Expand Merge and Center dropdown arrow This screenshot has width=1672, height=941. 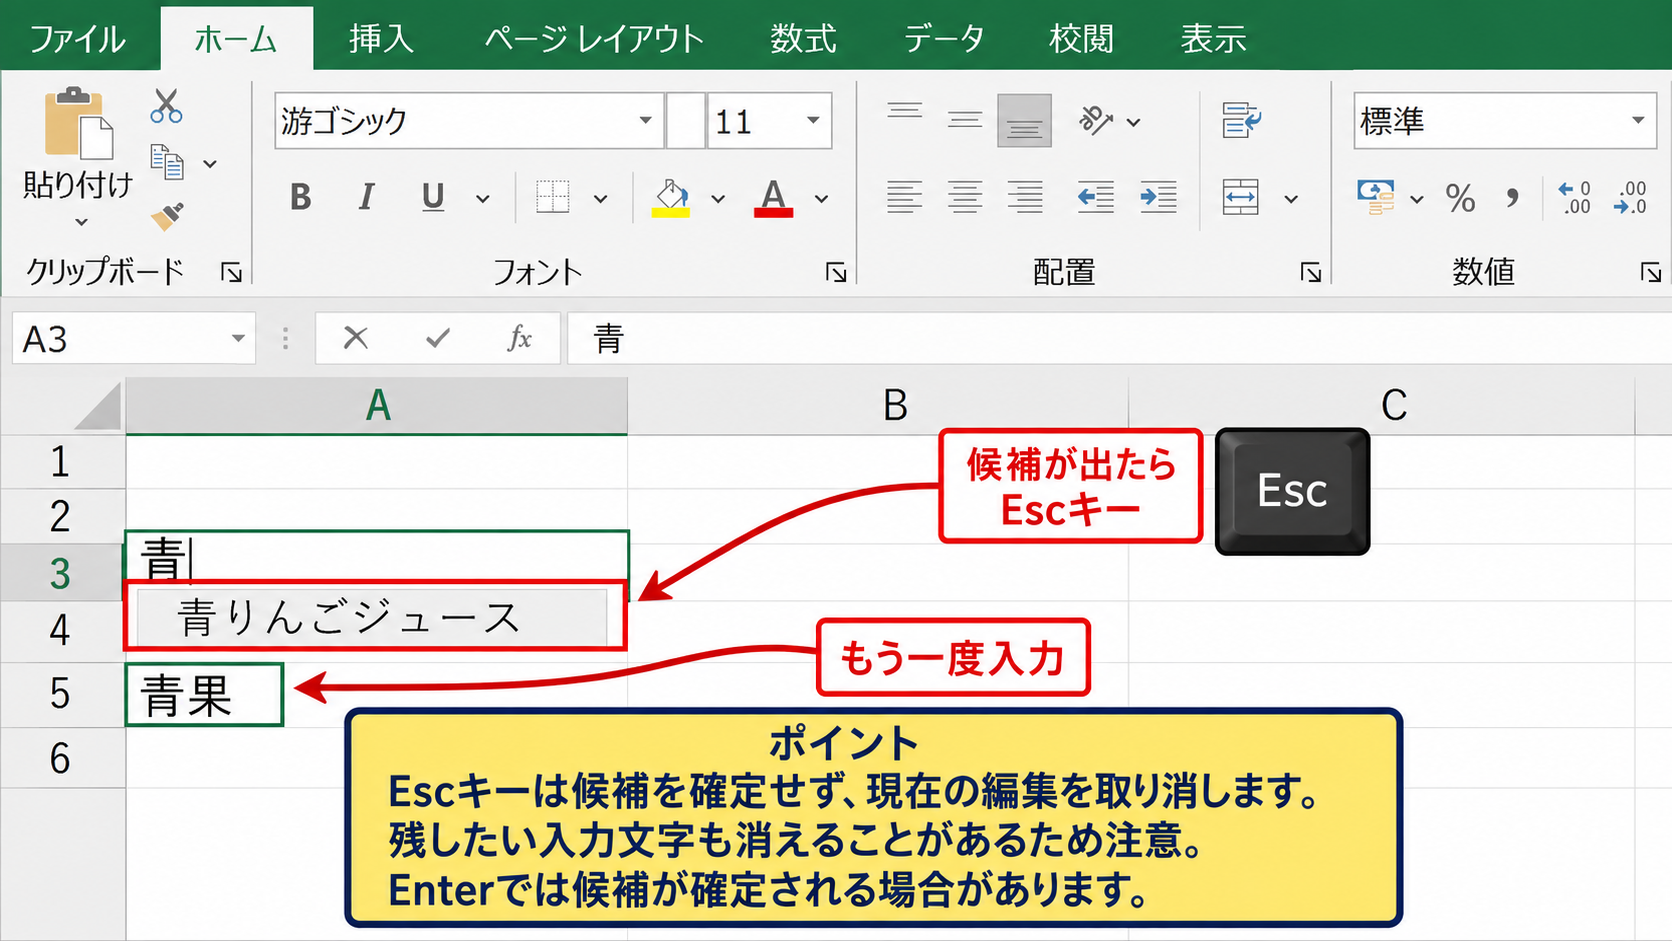click(1291, 198)
